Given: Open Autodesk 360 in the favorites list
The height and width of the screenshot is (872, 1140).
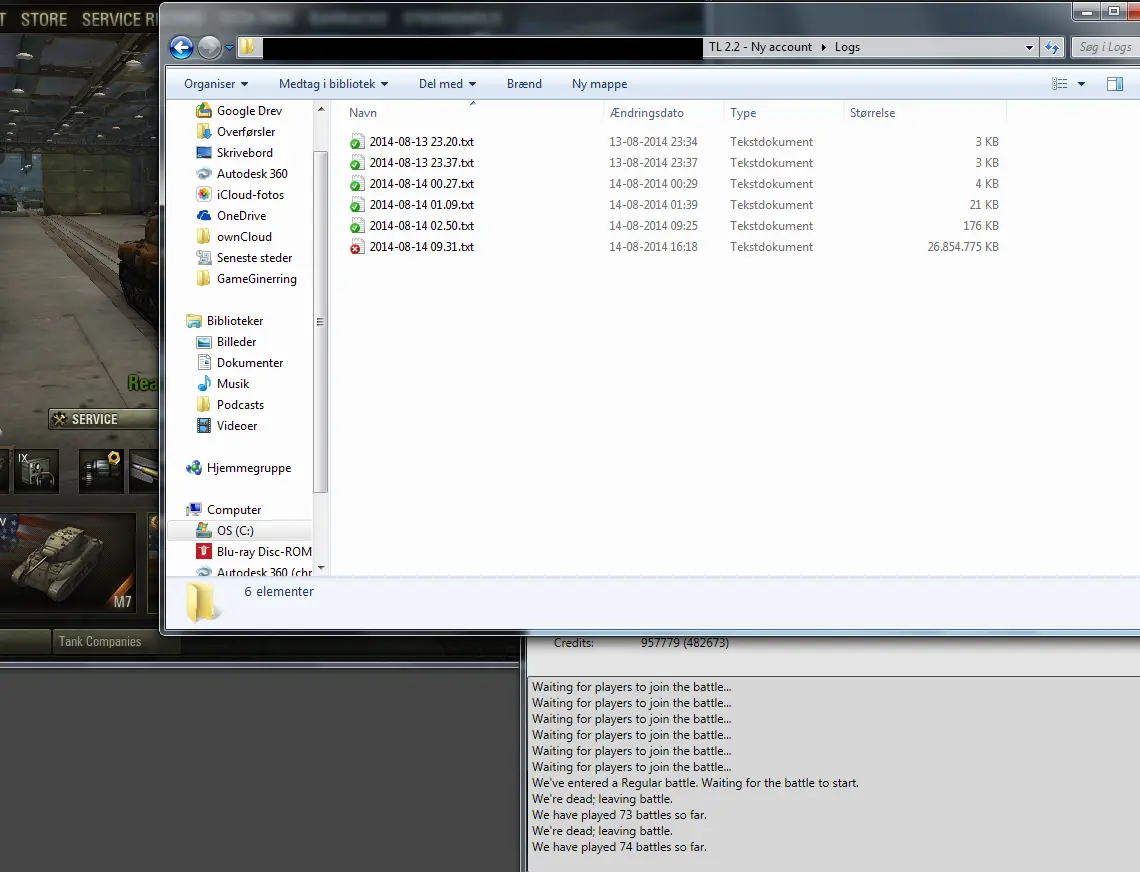Looking at the screenshot, I should click(252, 174).
